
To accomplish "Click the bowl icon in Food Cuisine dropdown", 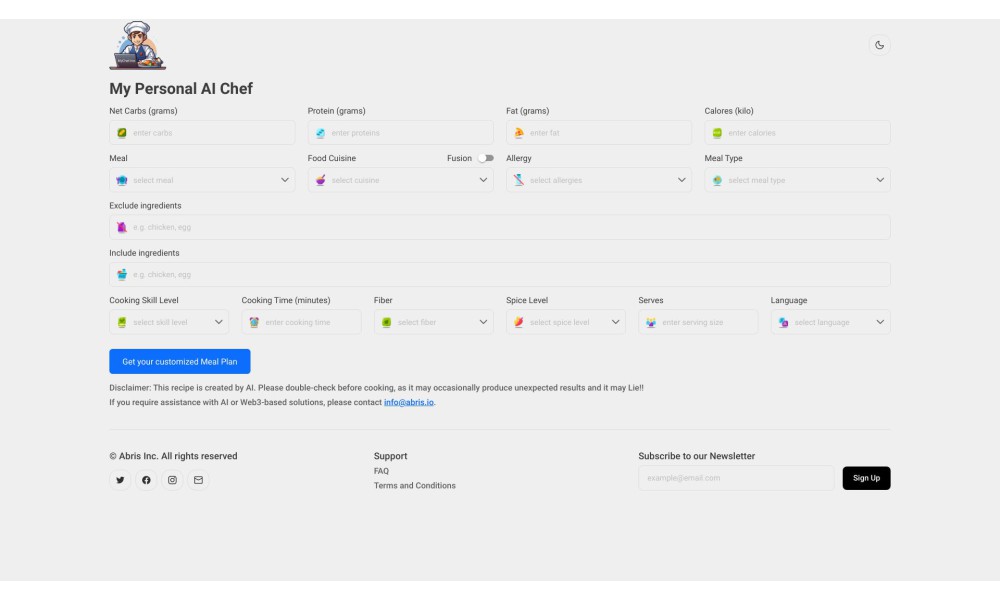I will pos(320,180).
